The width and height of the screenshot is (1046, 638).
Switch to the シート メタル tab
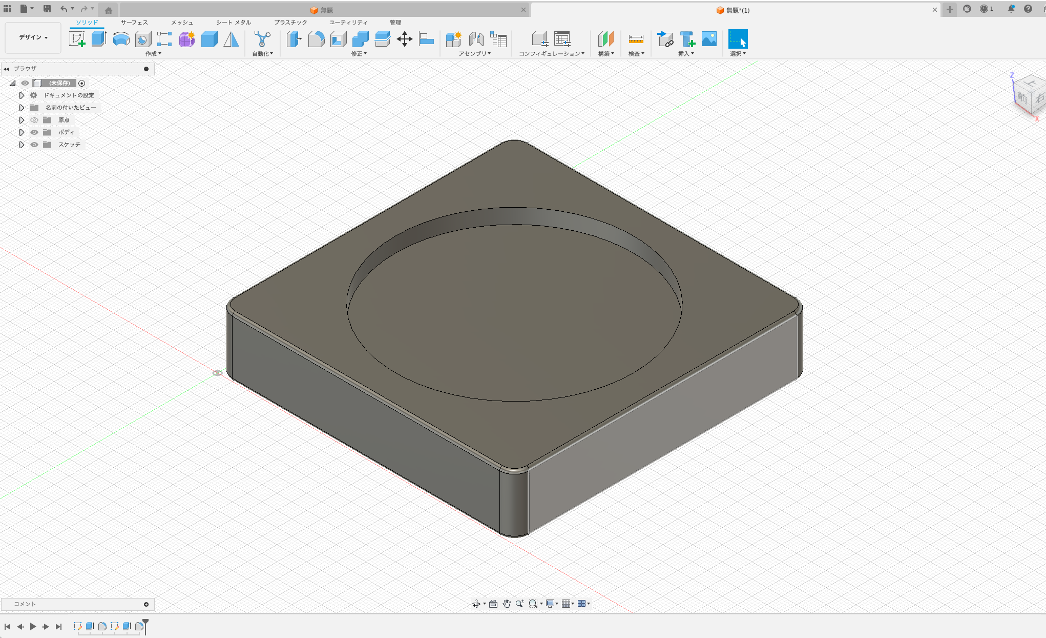[x=233, y=21]
